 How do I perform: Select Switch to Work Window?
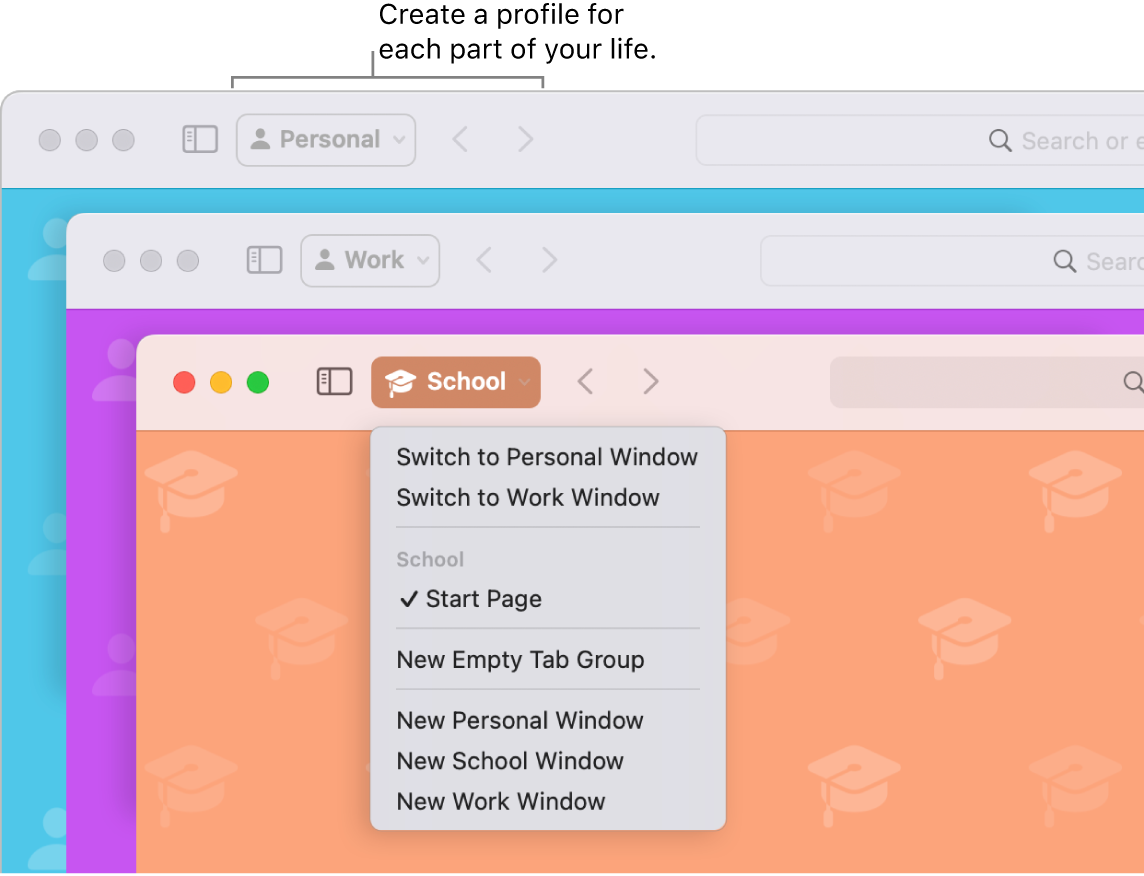coord(527,497)
